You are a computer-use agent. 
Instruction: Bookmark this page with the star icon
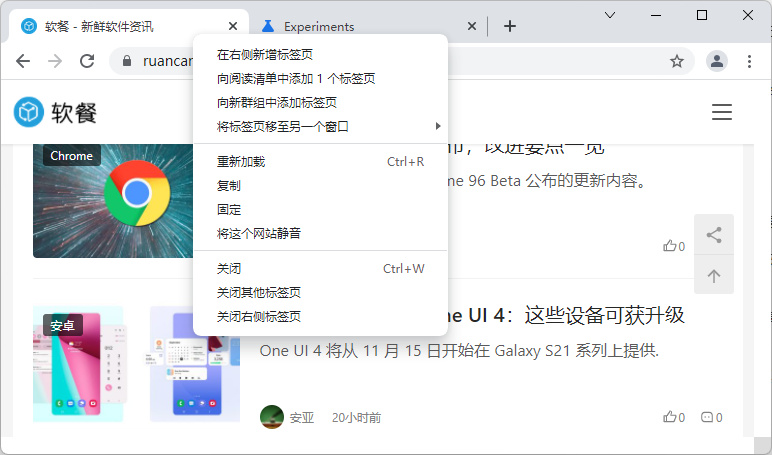[677, 61]
